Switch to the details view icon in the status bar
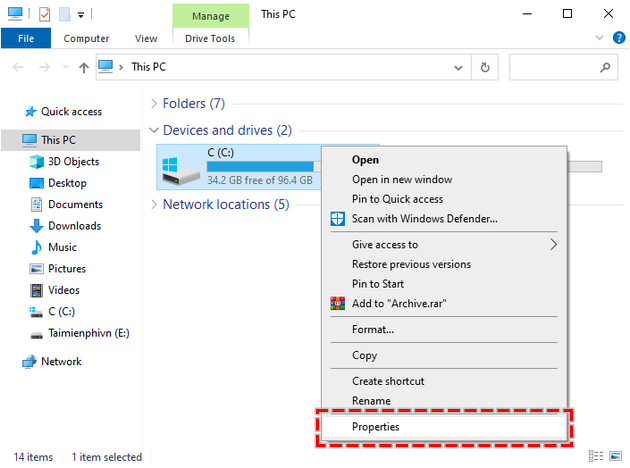 pos(596,456)
